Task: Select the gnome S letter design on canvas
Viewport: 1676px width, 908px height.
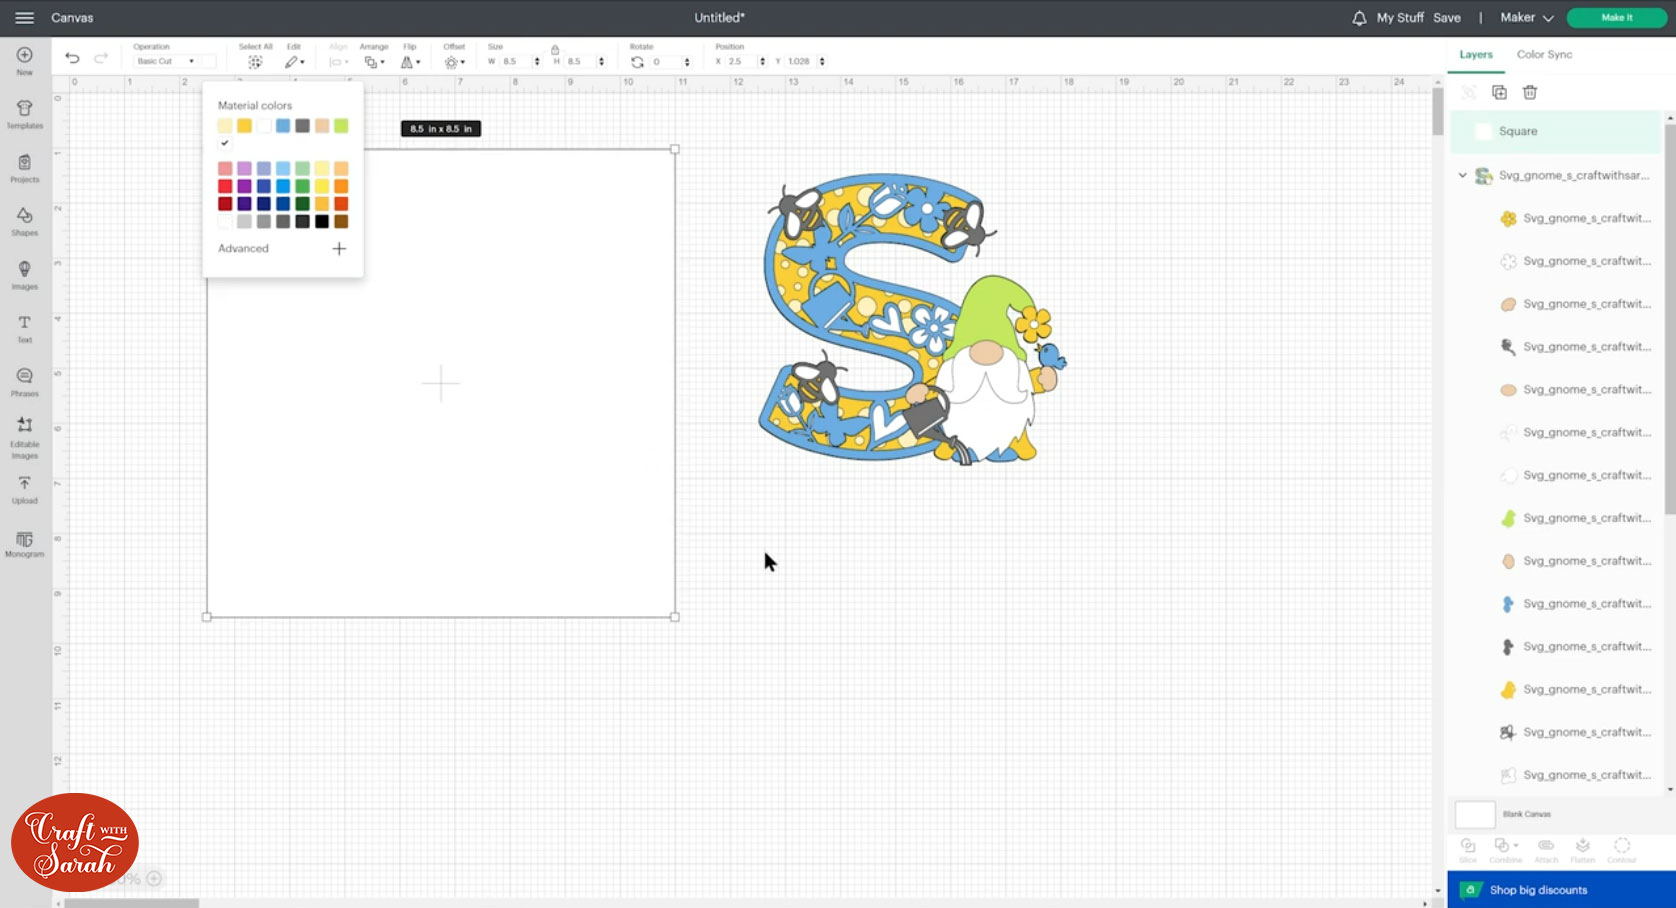Action: [912, 319]
